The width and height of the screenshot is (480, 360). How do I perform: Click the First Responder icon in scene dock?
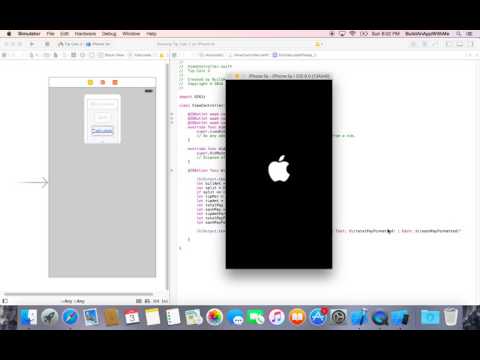pyautogui.click(x=103, y=82)
